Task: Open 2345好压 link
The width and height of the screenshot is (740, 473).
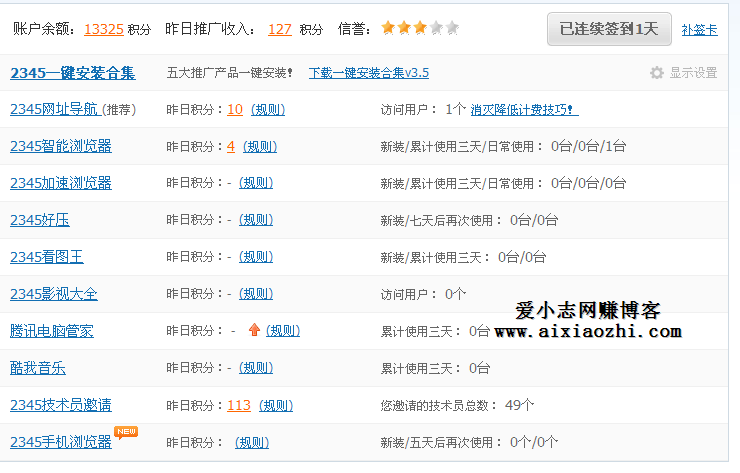Action: click(40, 220)
